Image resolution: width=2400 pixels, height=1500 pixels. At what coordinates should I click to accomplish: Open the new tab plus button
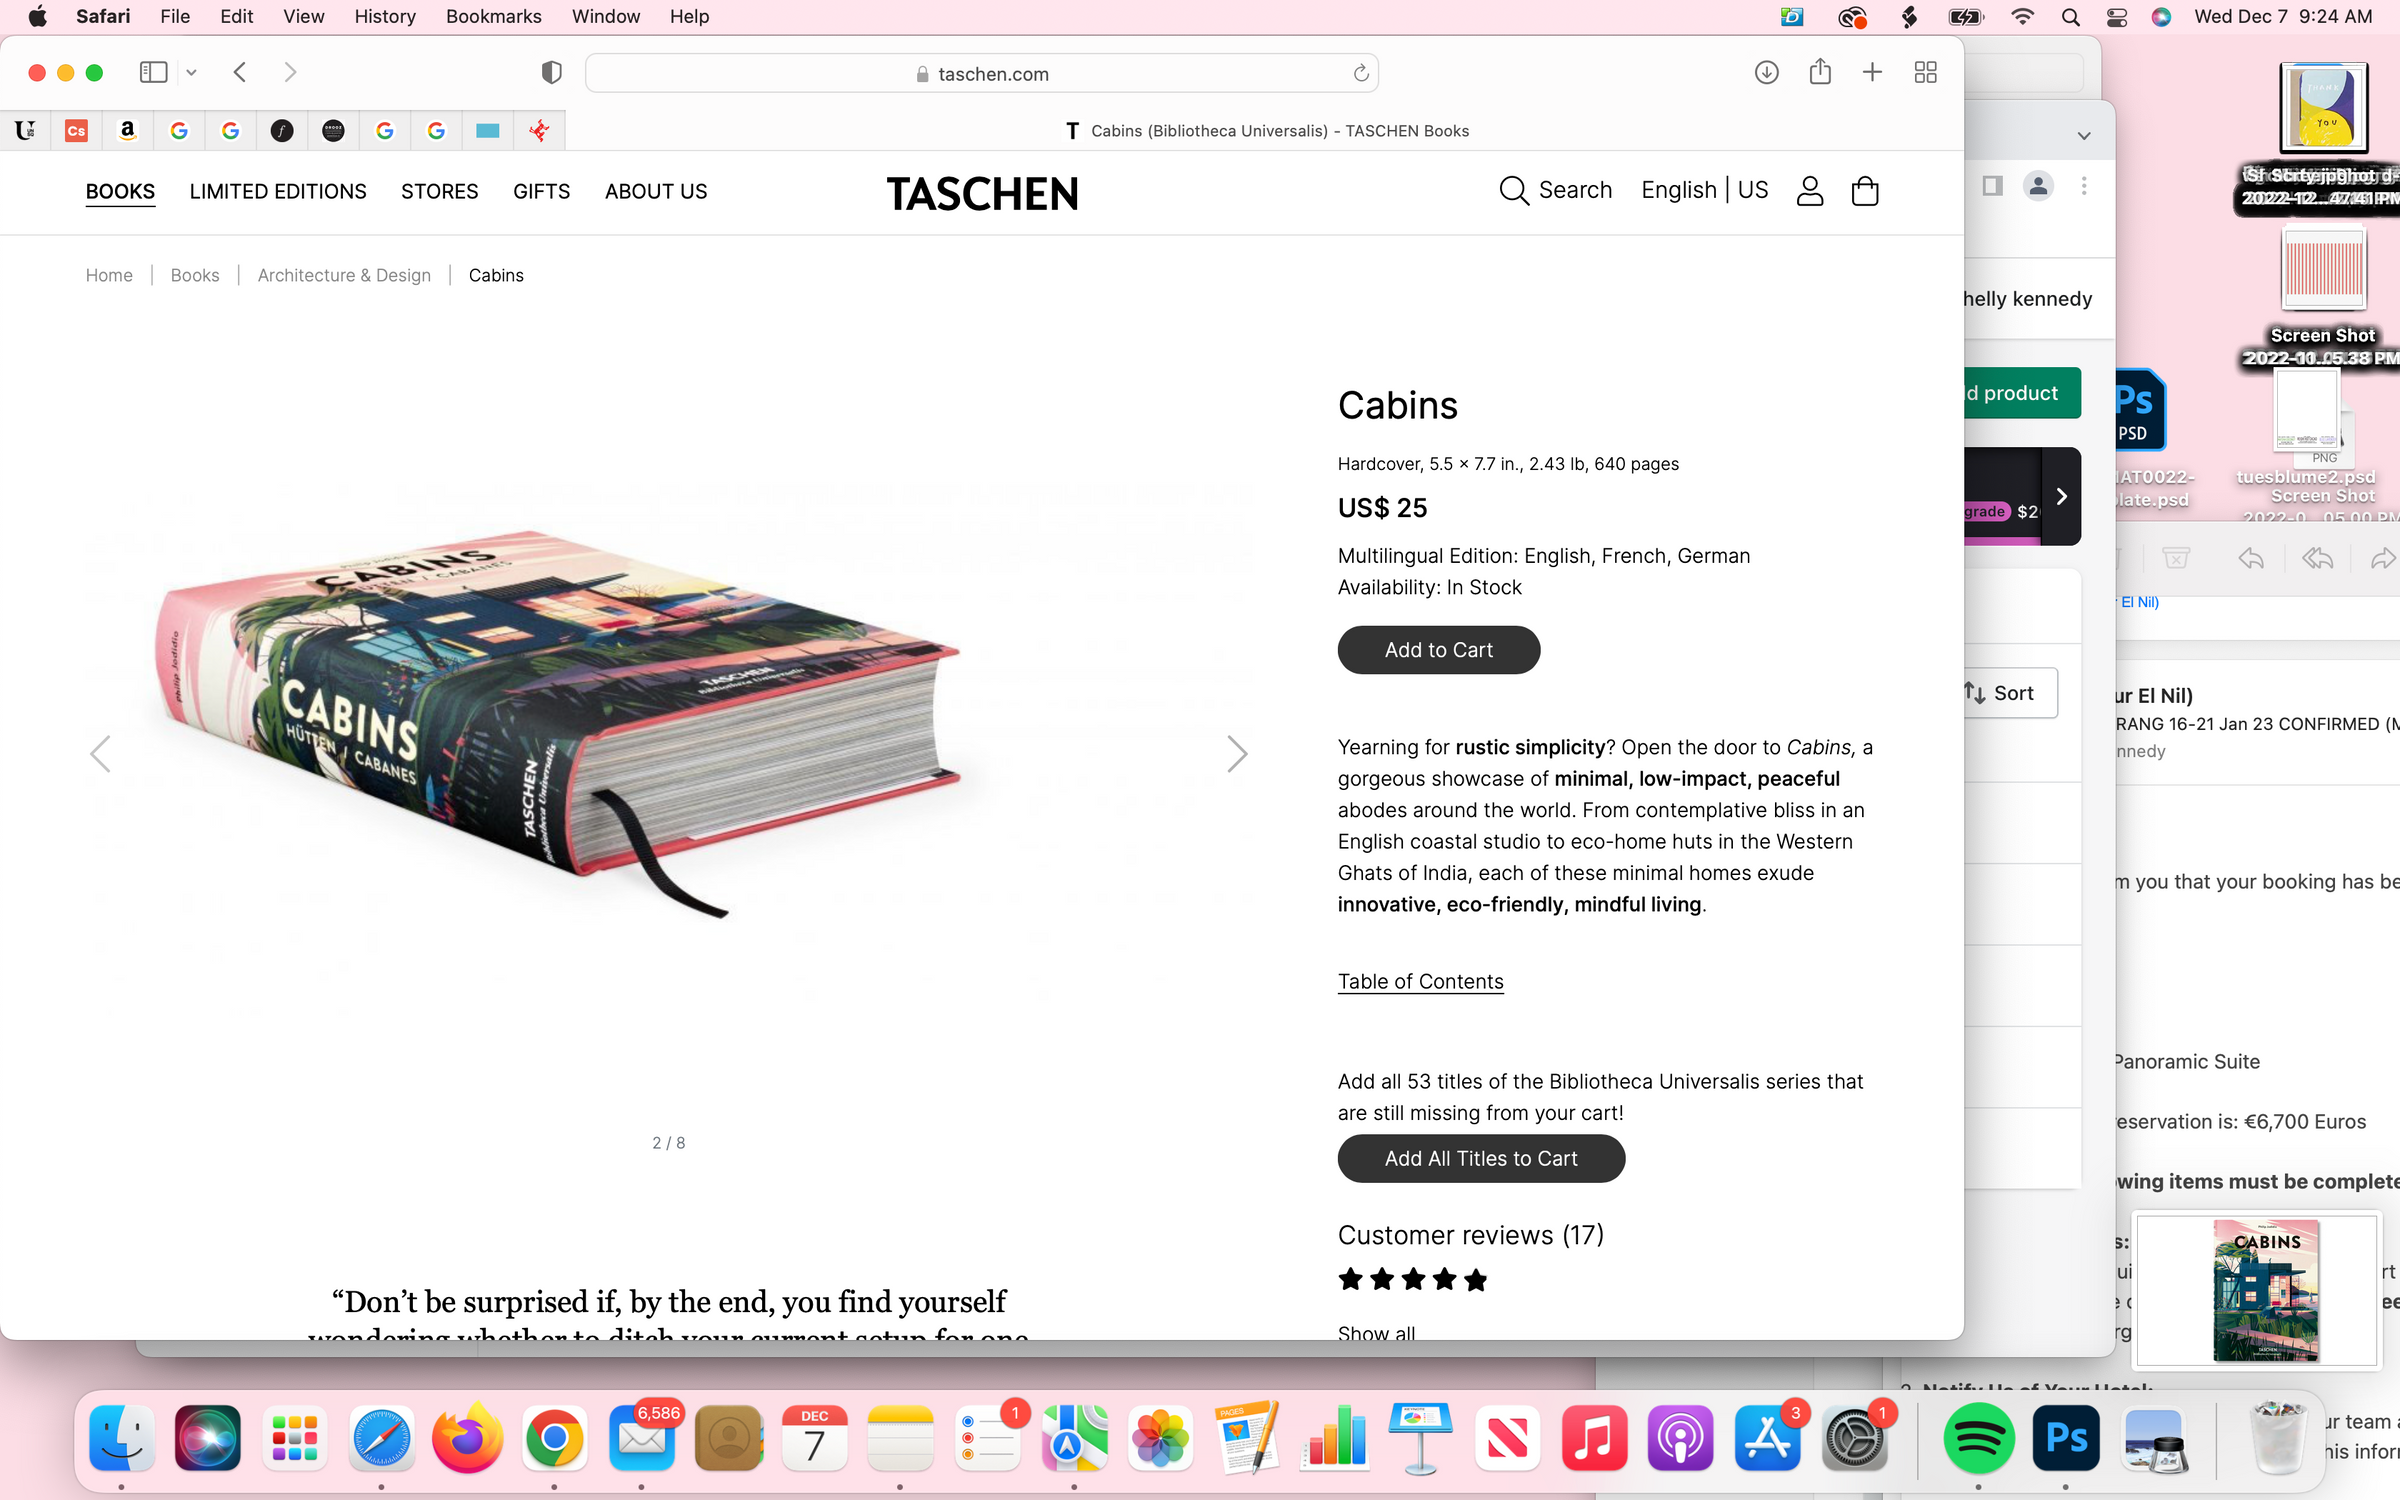tap(1872, 72)
